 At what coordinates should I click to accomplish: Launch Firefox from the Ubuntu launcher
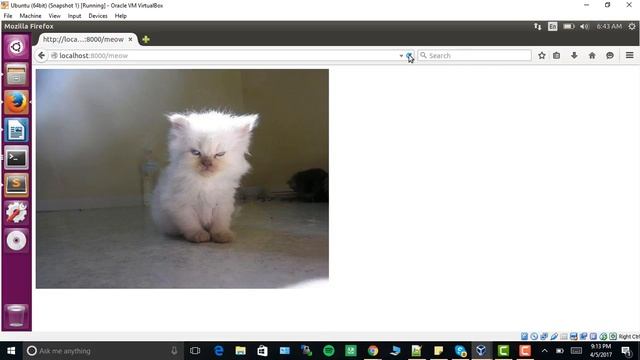16,102
